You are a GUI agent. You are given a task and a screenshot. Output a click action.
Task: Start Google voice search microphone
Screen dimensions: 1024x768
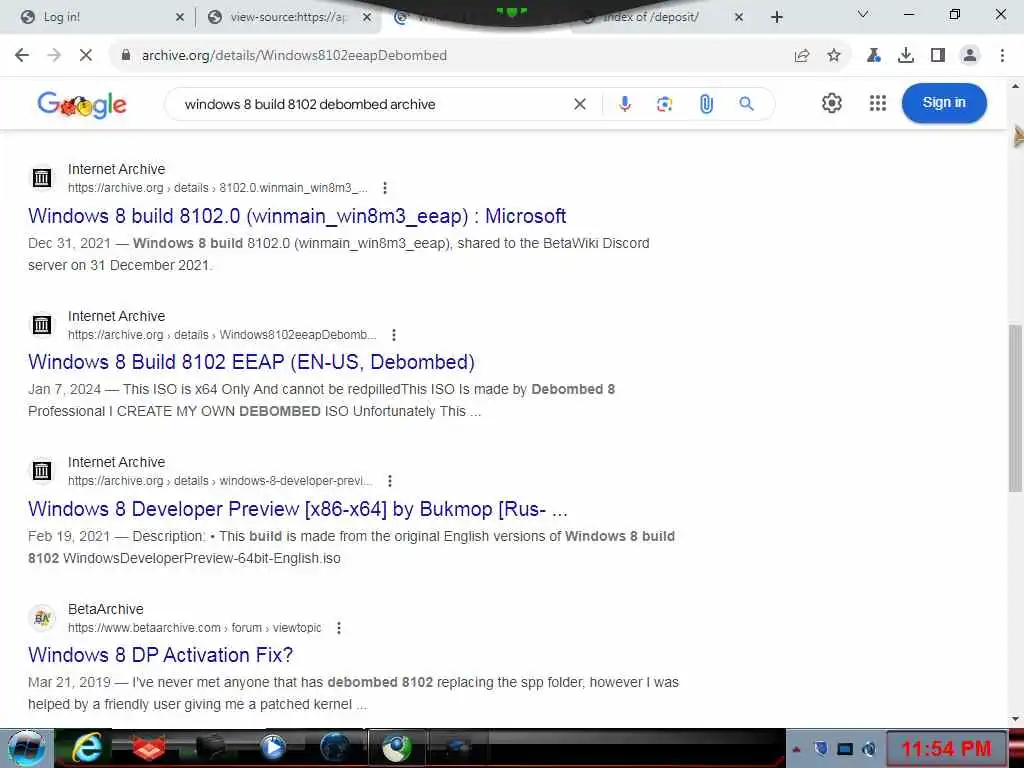(x=625, y=104)
